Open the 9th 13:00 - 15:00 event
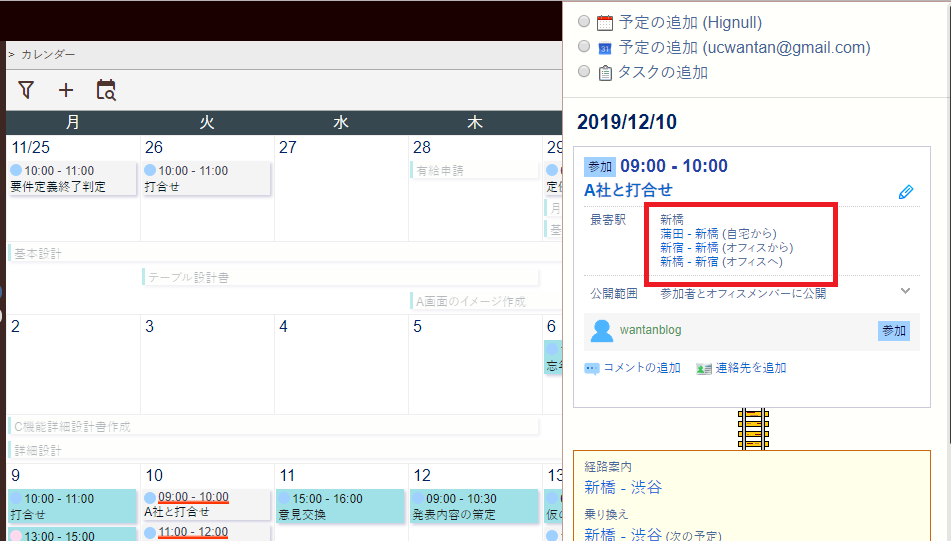 click(x=72, y=534)
